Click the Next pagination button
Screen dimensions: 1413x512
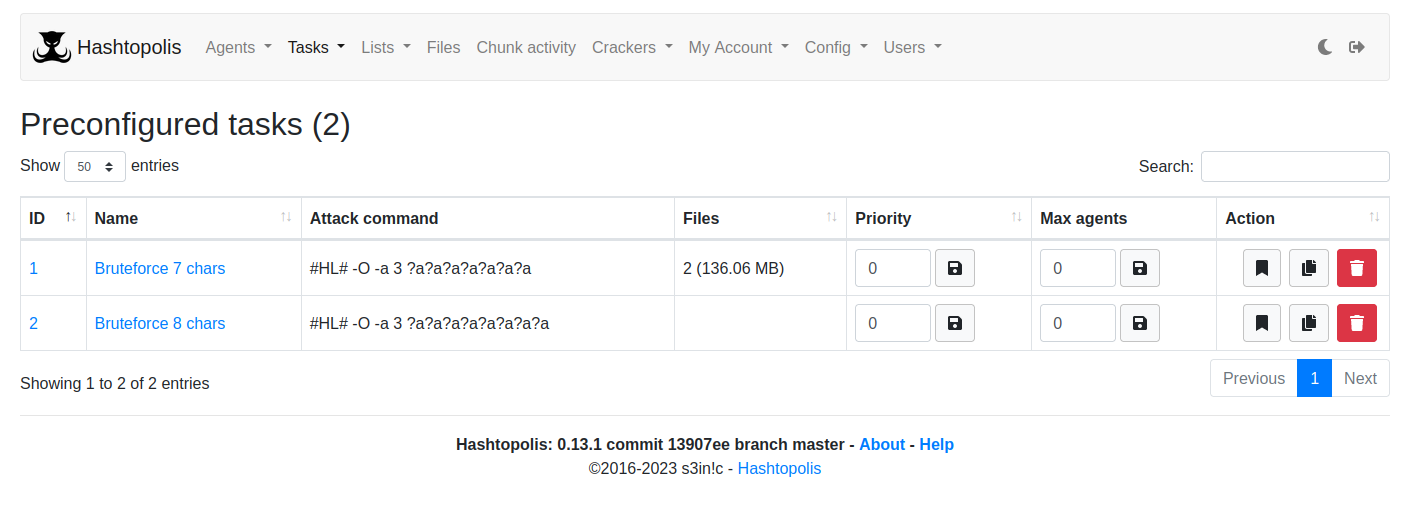click(x=1360, y=378)
